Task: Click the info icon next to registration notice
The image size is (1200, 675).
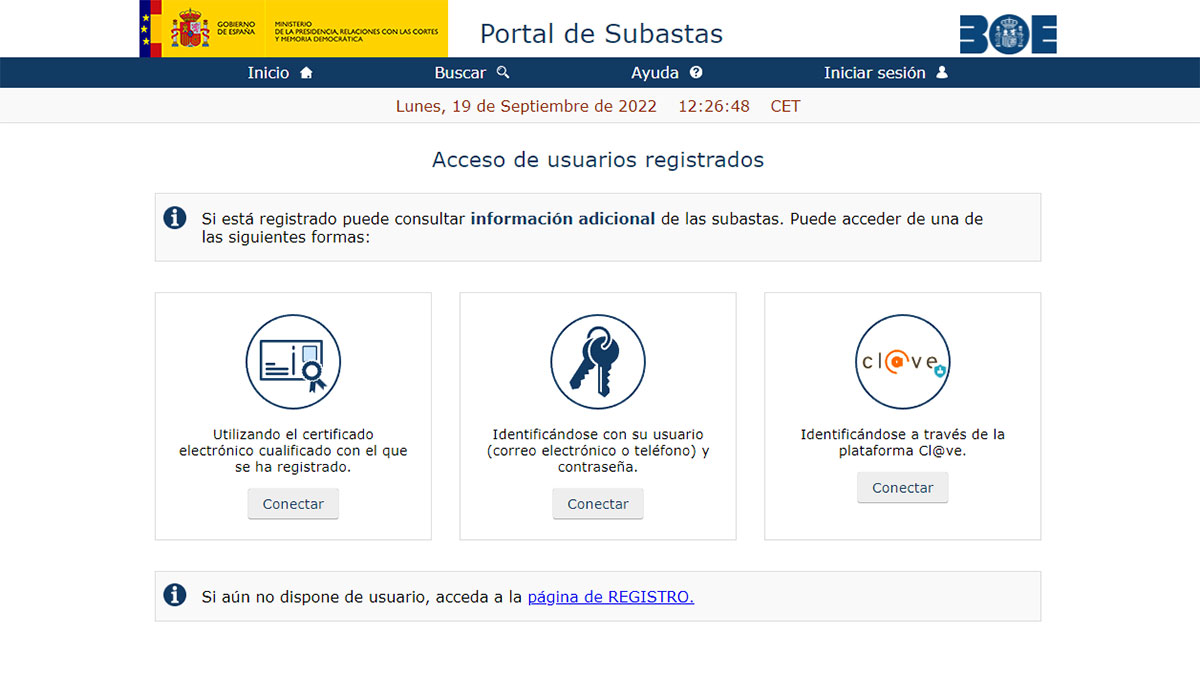Action: pyautogui.click(x=175, y=595)
